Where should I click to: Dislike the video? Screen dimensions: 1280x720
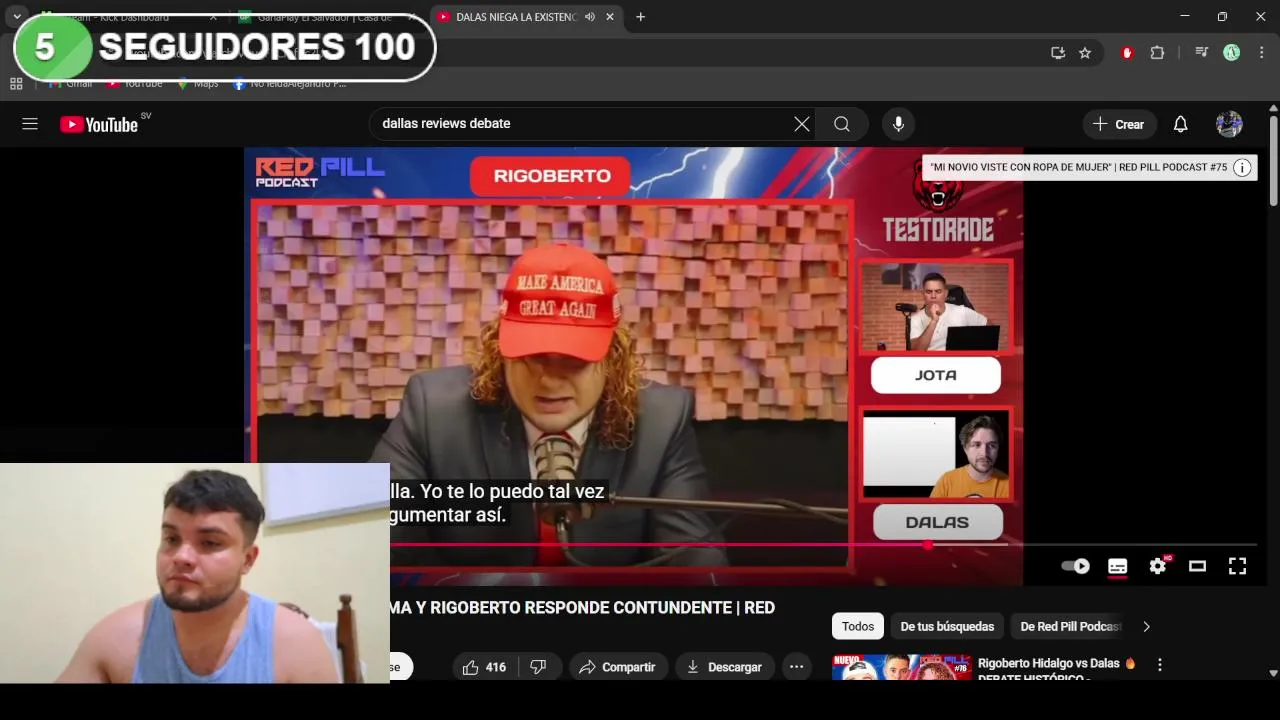point(538,667)
